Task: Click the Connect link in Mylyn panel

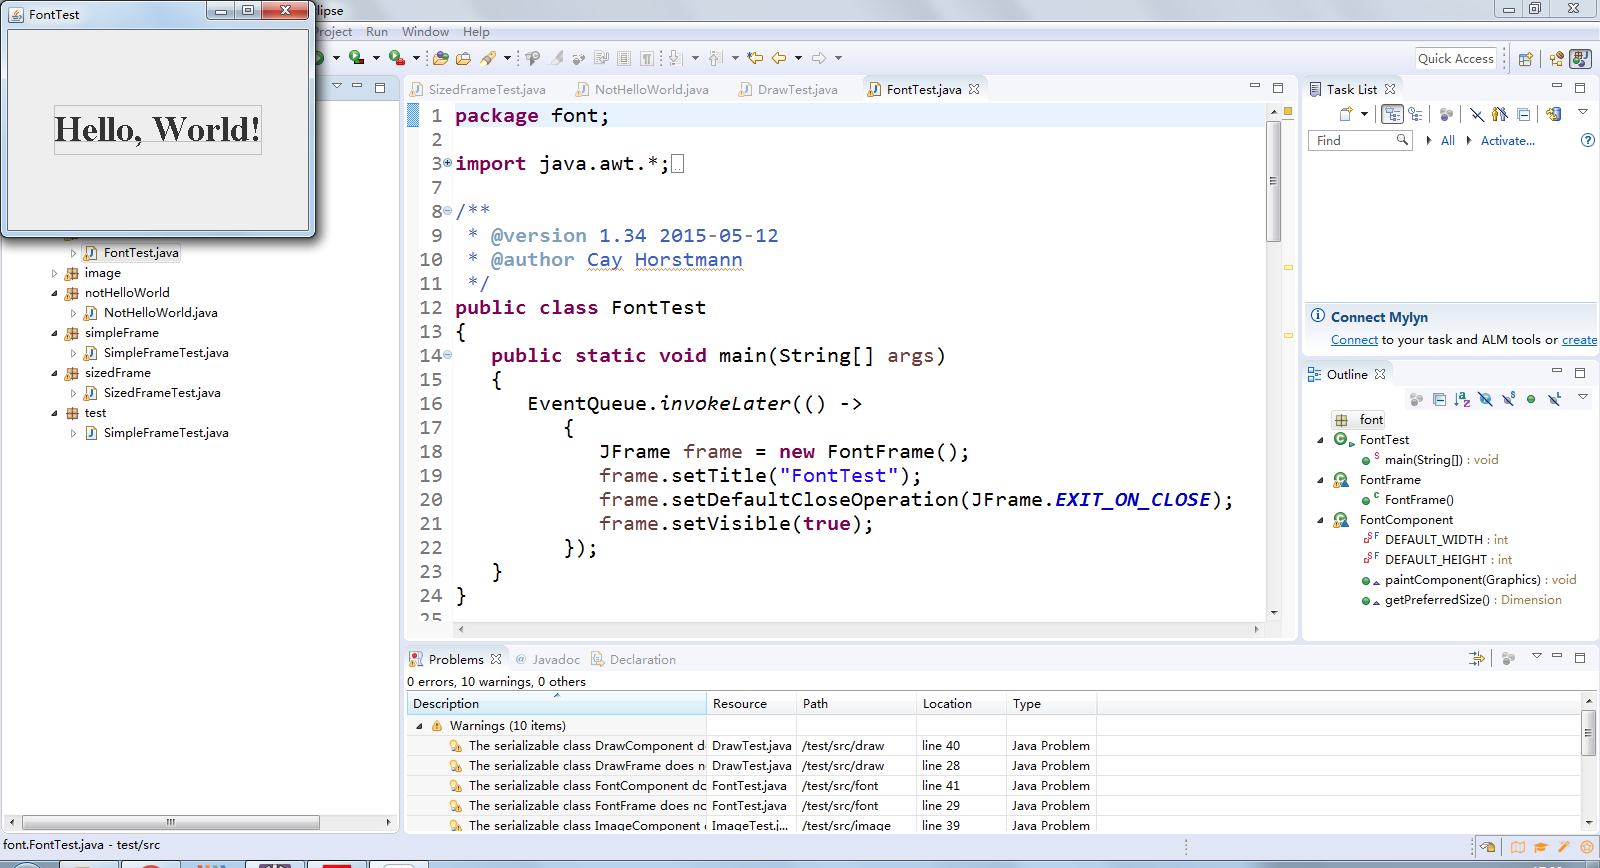Action: pos(1354,340)
